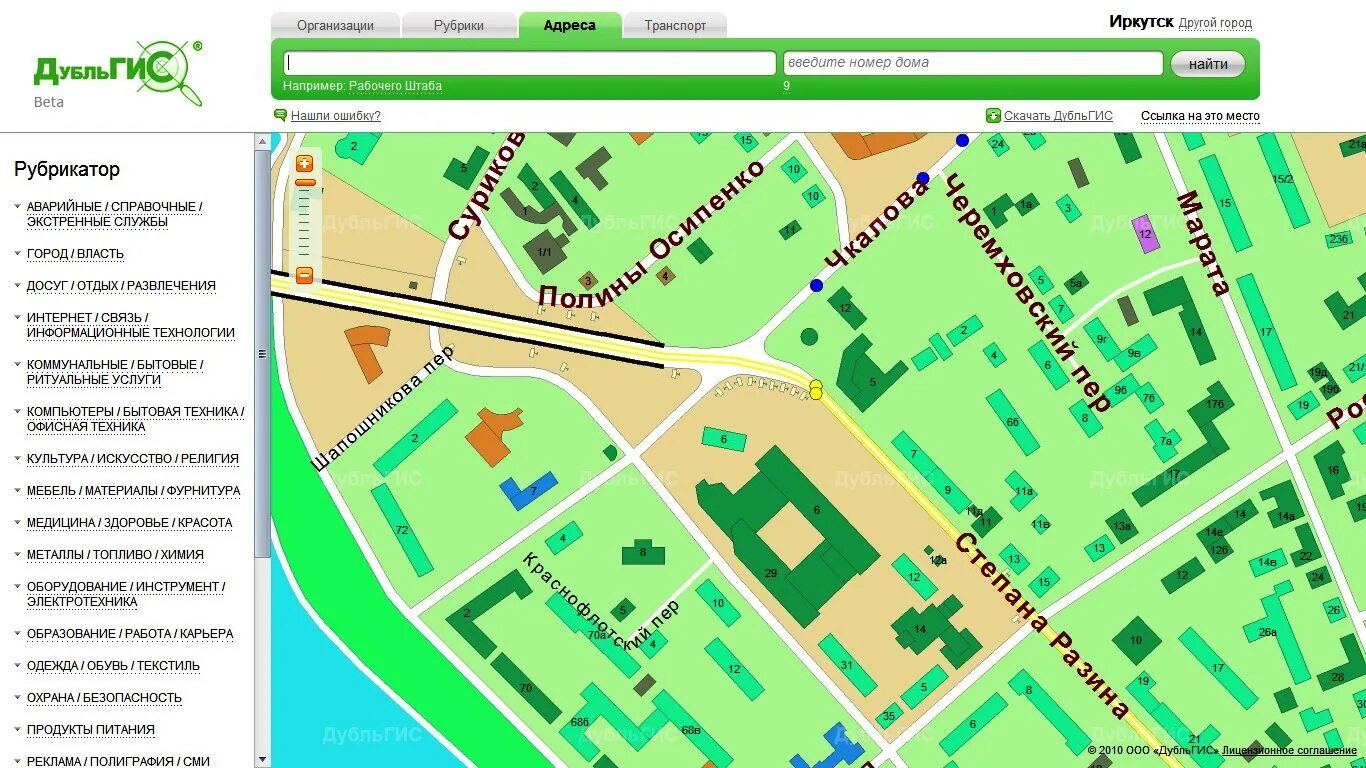Open Металлы / Топливо / Химия category

tap(115, 555)
